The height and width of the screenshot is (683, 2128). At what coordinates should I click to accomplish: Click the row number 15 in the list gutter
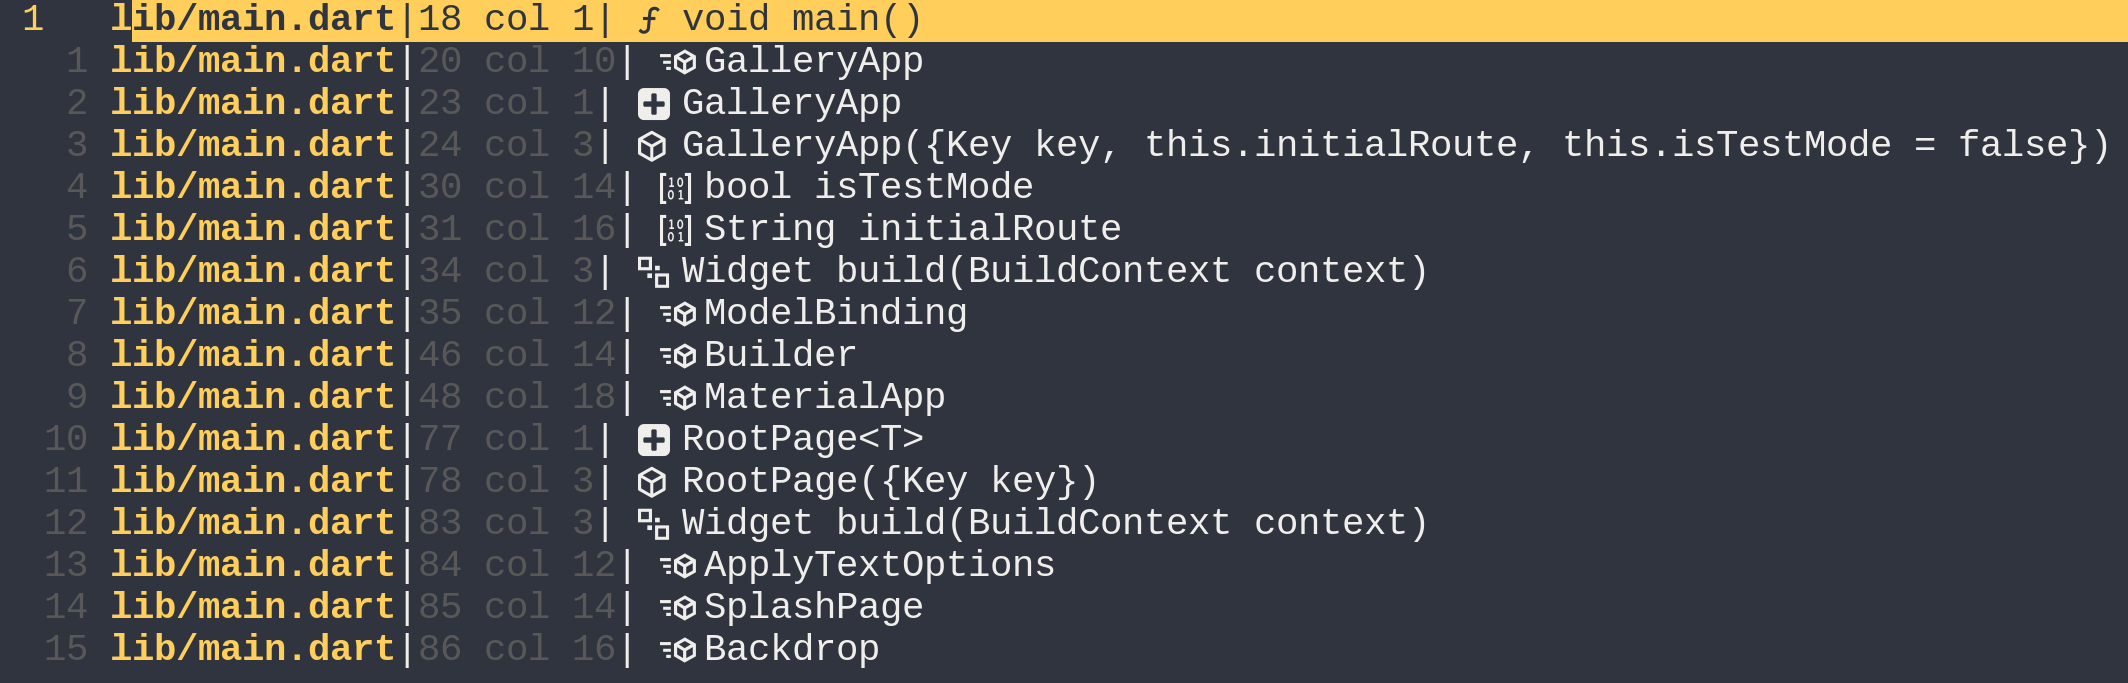tap(66, 649)
